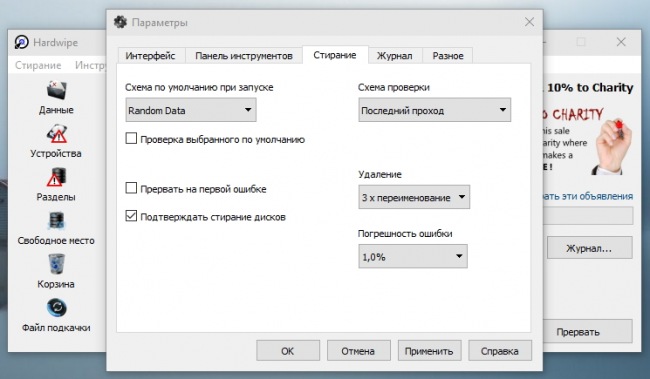Select the Файл подкачки swapfile icon
The image size is (650, 379).
click(x=56, y=308)
